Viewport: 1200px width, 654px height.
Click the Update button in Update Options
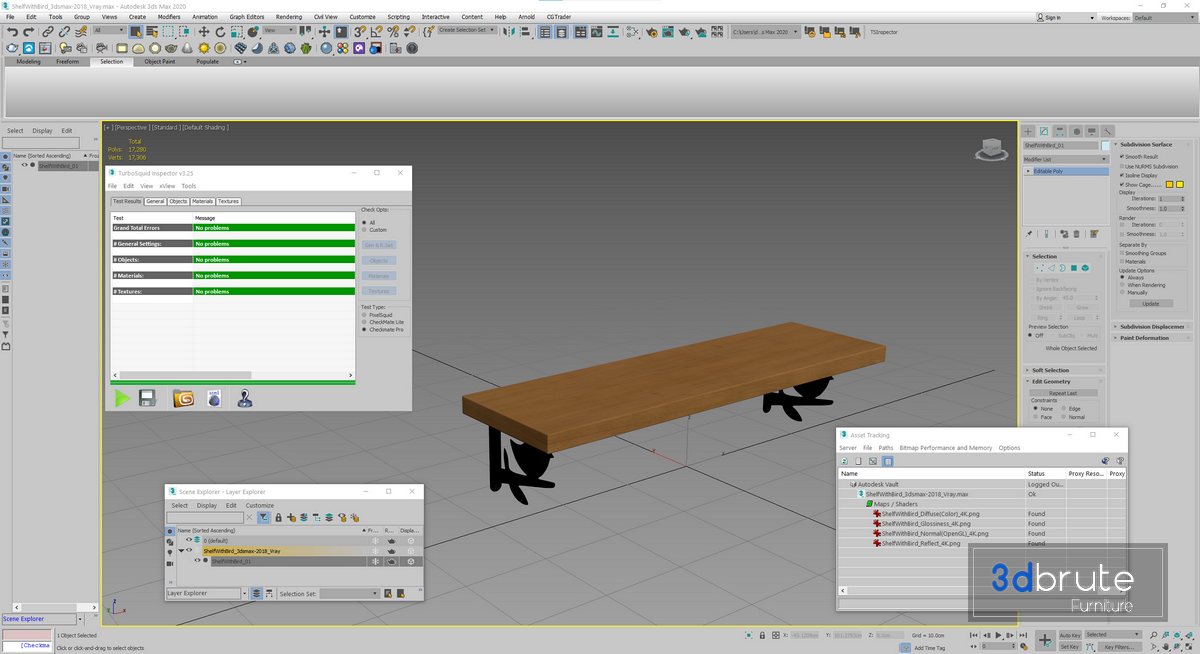[1151, 303]
